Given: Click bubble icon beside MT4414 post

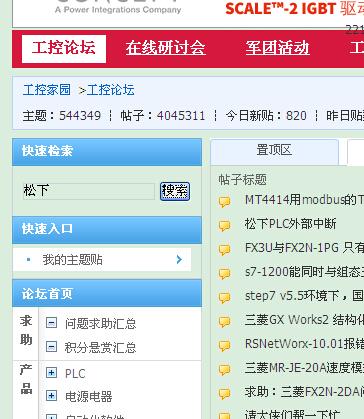Looking at the screenshot, I should point(225,201).
